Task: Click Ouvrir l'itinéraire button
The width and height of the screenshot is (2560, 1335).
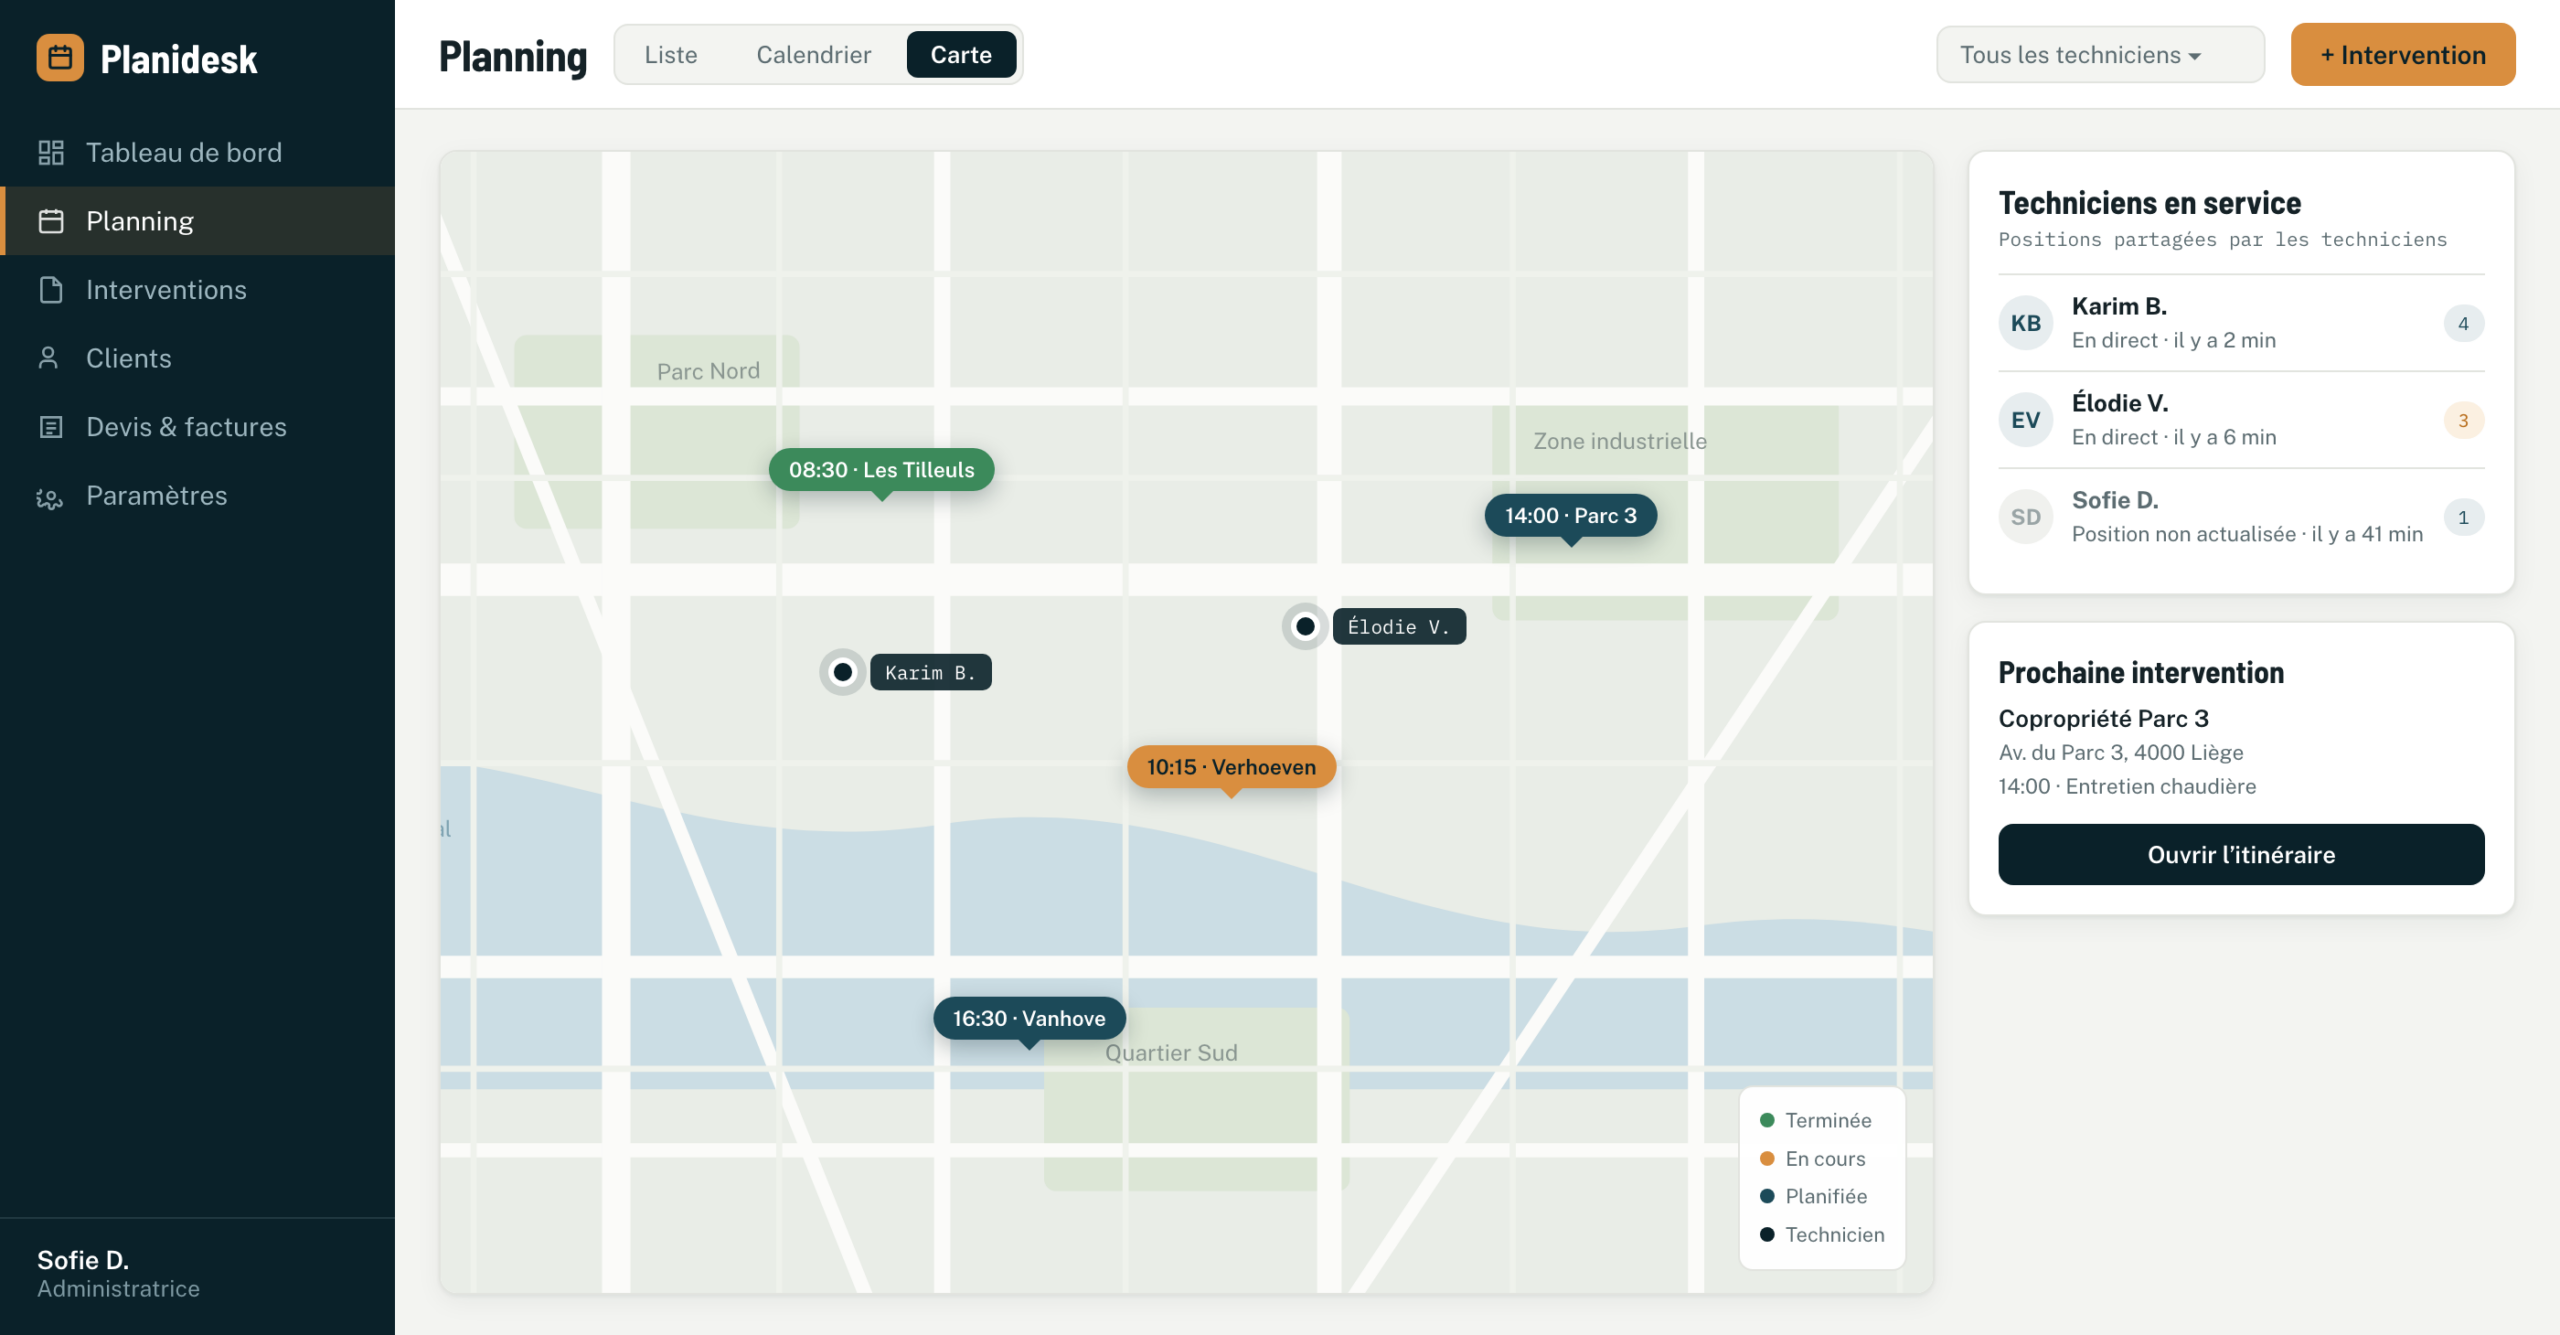Action: [2241, 854]
